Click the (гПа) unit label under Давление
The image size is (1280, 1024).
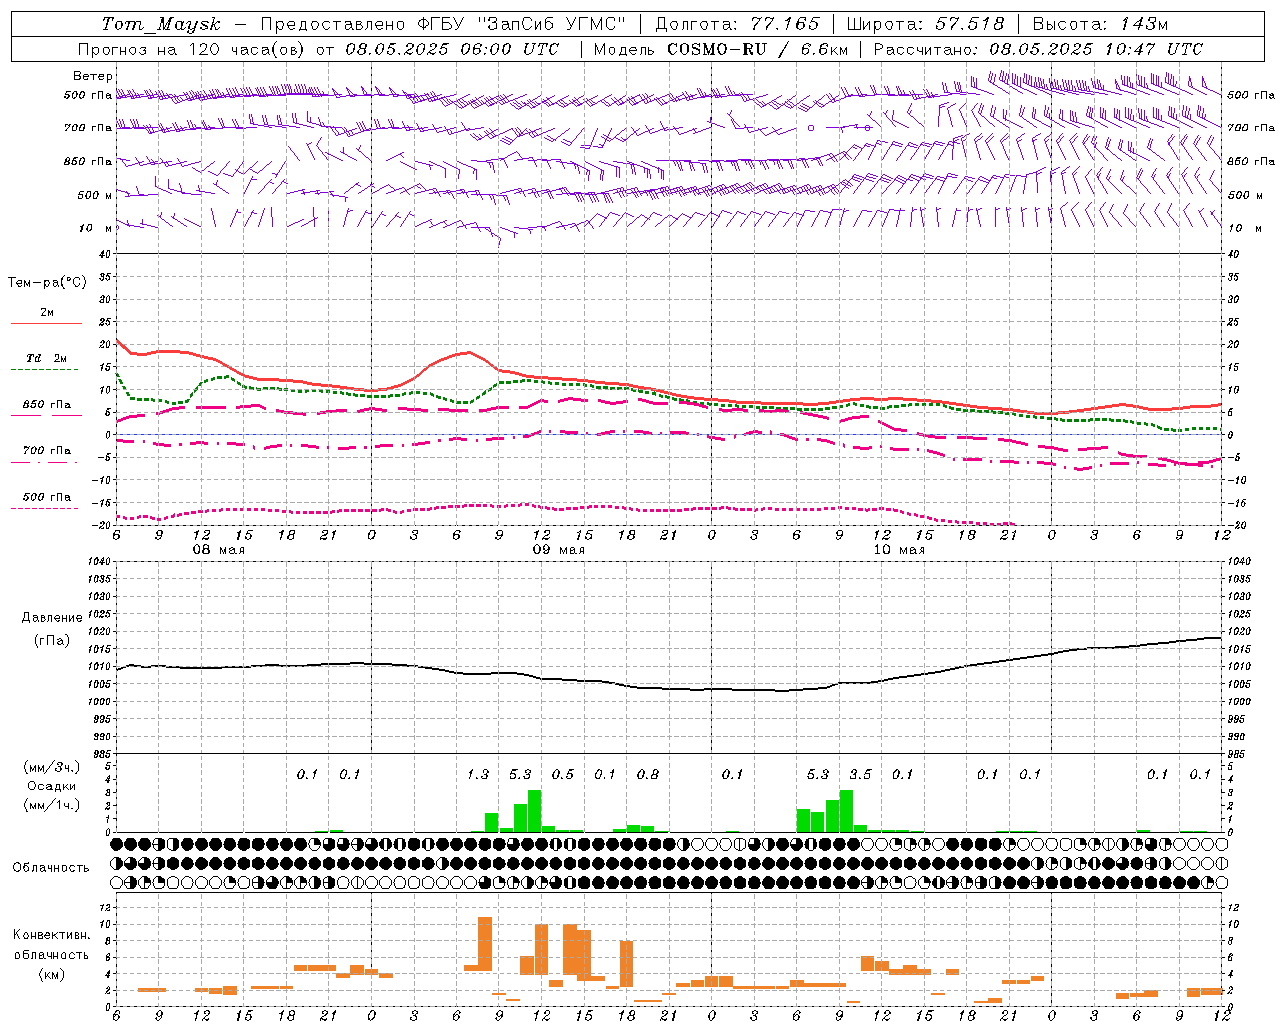coord(52,641)
